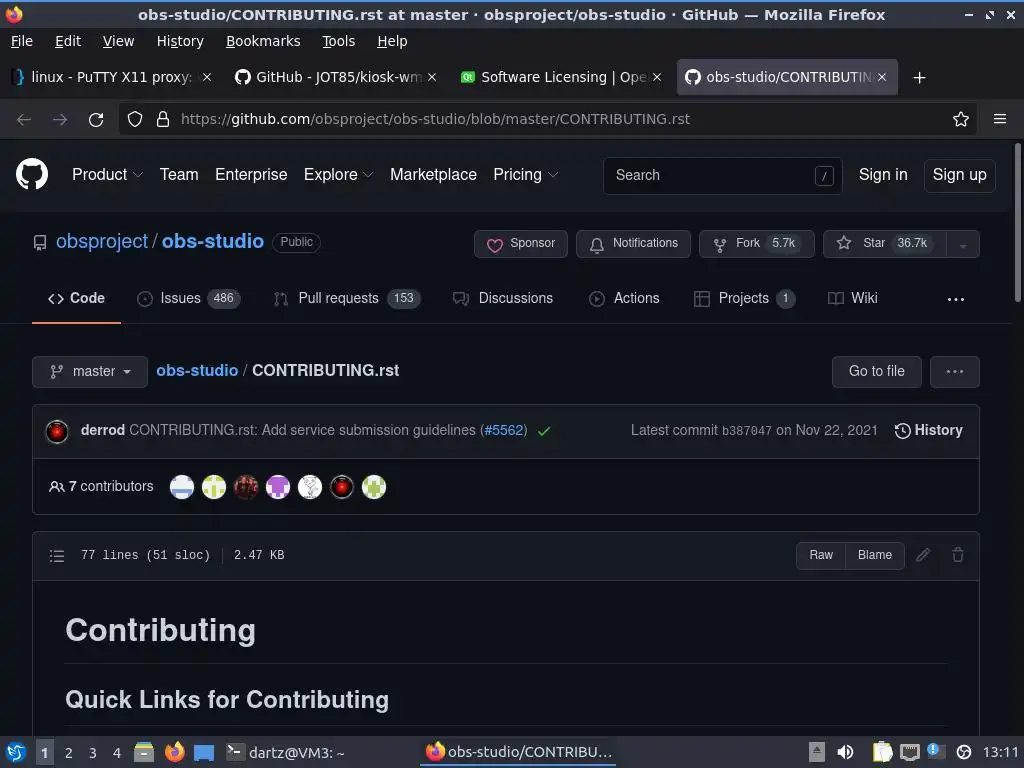
Task: Expand the Pricing dropdown
Action: [x=526, y=174]
